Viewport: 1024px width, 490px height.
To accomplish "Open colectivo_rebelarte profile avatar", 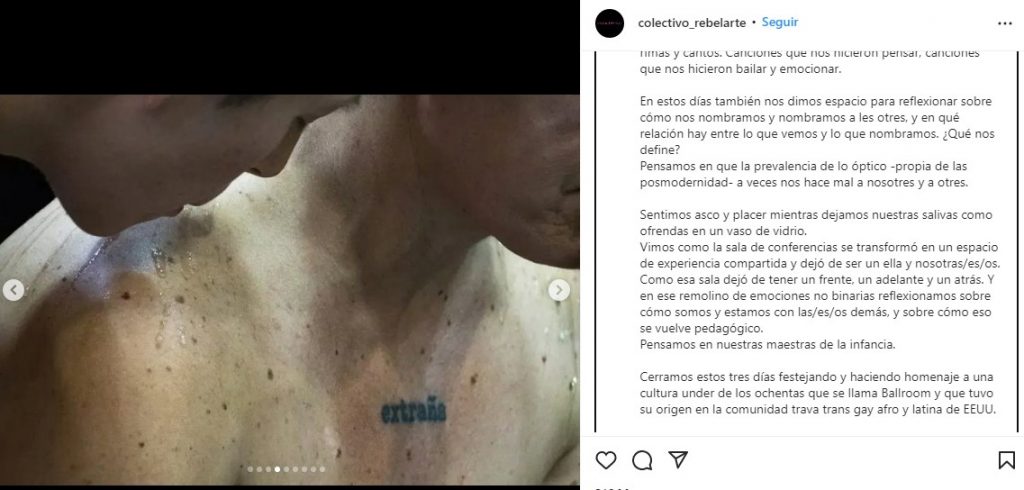I will pyautogui.click(x=609, y=24).
